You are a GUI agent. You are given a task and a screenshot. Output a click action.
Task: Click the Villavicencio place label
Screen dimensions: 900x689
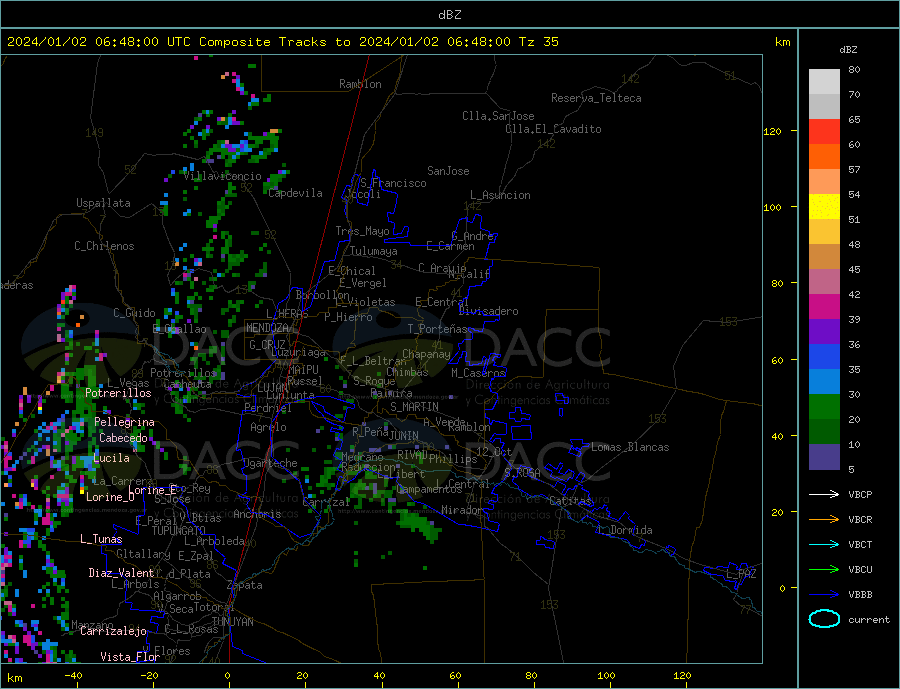click(x=222, y=176)
